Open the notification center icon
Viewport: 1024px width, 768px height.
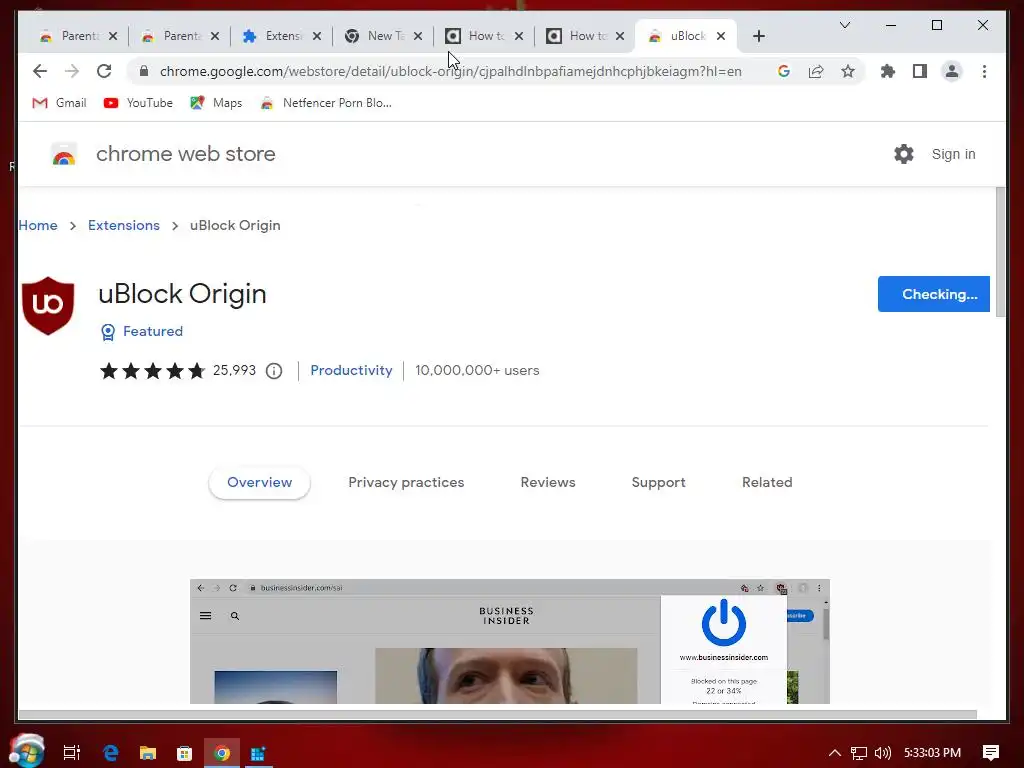pyautogui.click(x=990, y=753)
